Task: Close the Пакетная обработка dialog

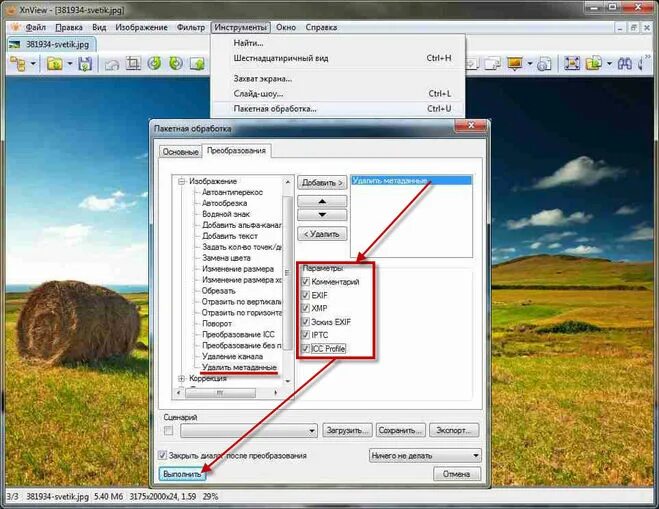Action: click(471, 125)
